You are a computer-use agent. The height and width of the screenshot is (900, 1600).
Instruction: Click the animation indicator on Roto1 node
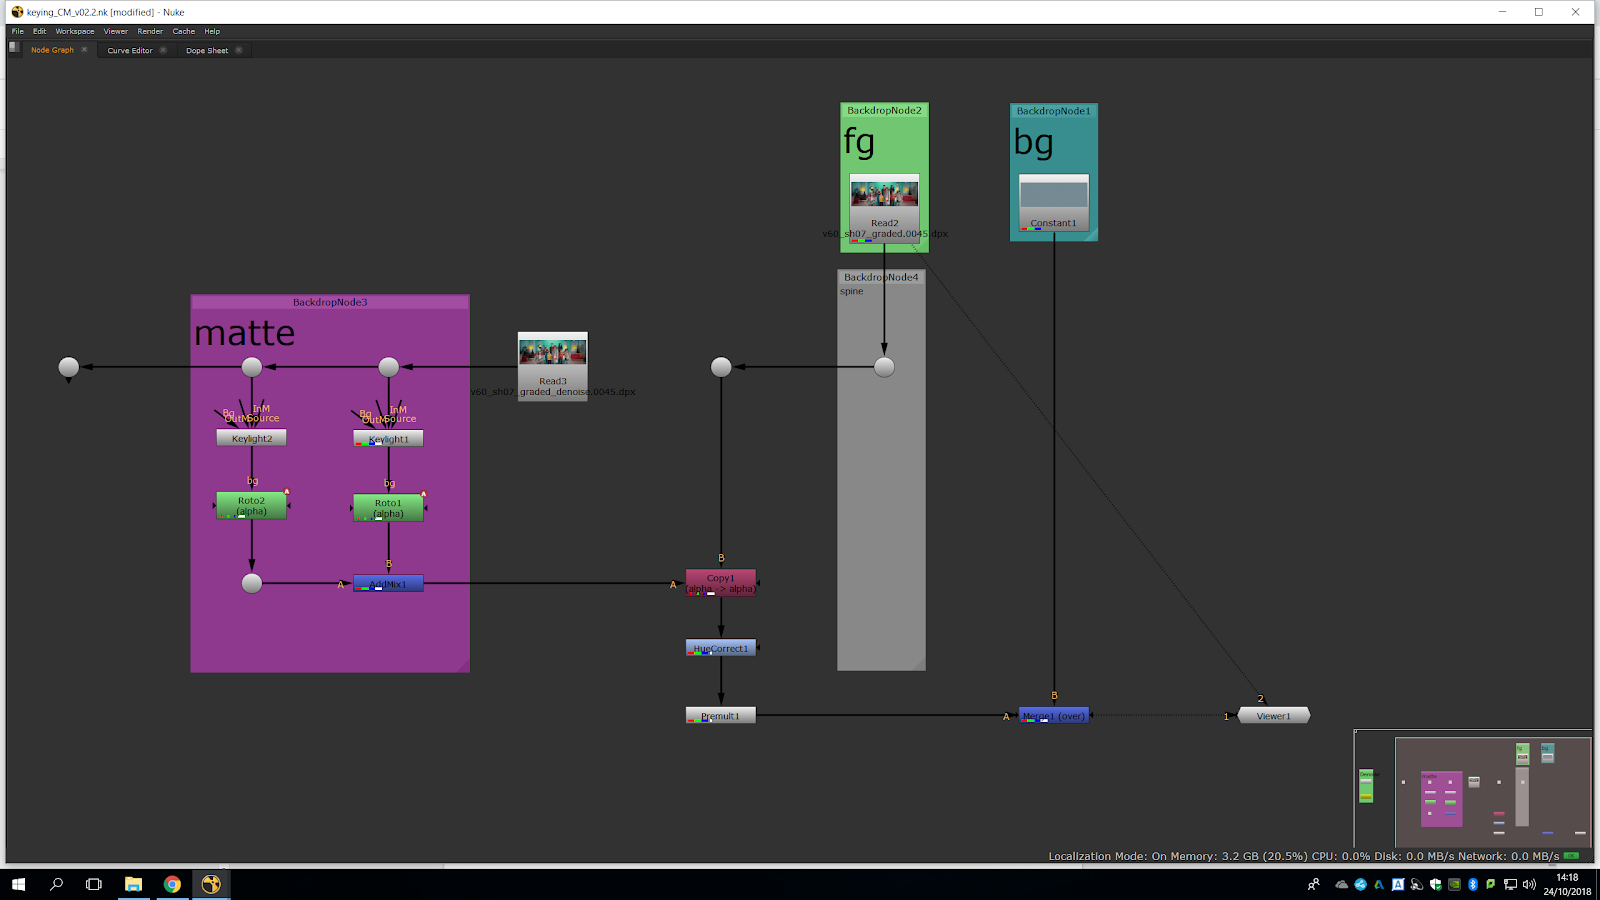point(424,494)
